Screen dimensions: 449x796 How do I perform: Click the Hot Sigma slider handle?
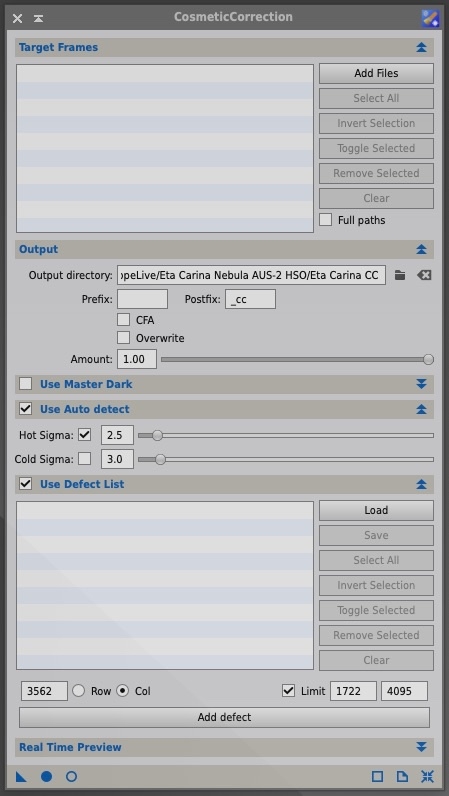(x=157, y=435)
